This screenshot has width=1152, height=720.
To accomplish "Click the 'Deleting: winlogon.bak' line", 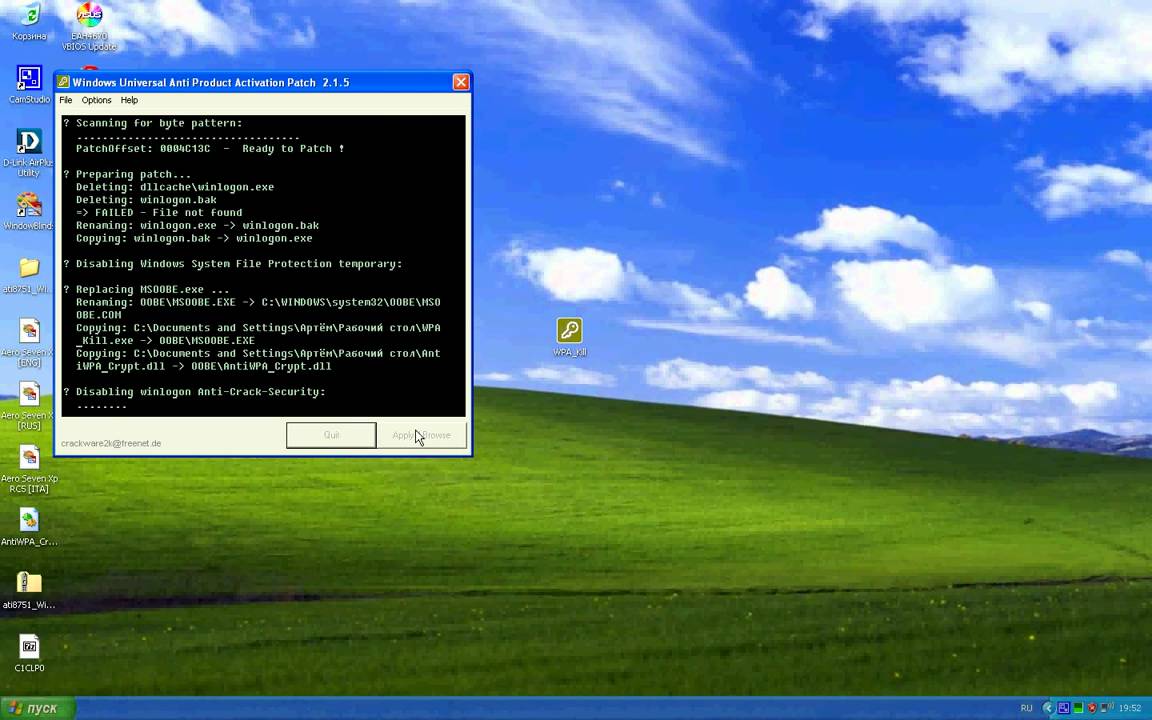I will (146, 200).
